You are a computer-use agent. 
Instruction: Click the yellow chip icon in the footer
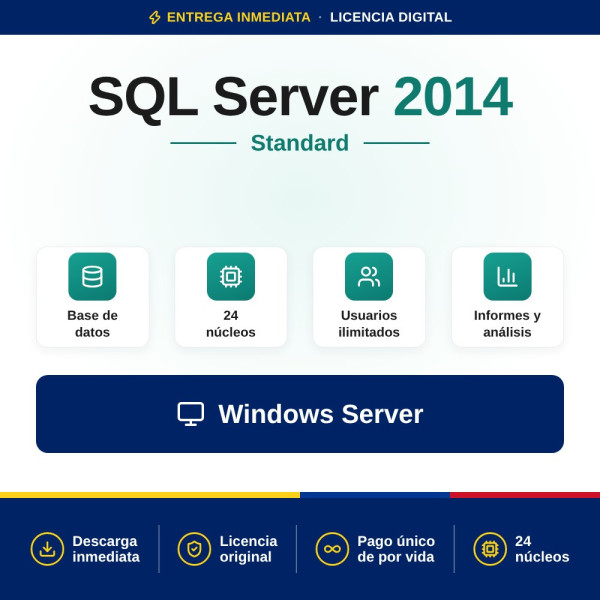[490, 549]
